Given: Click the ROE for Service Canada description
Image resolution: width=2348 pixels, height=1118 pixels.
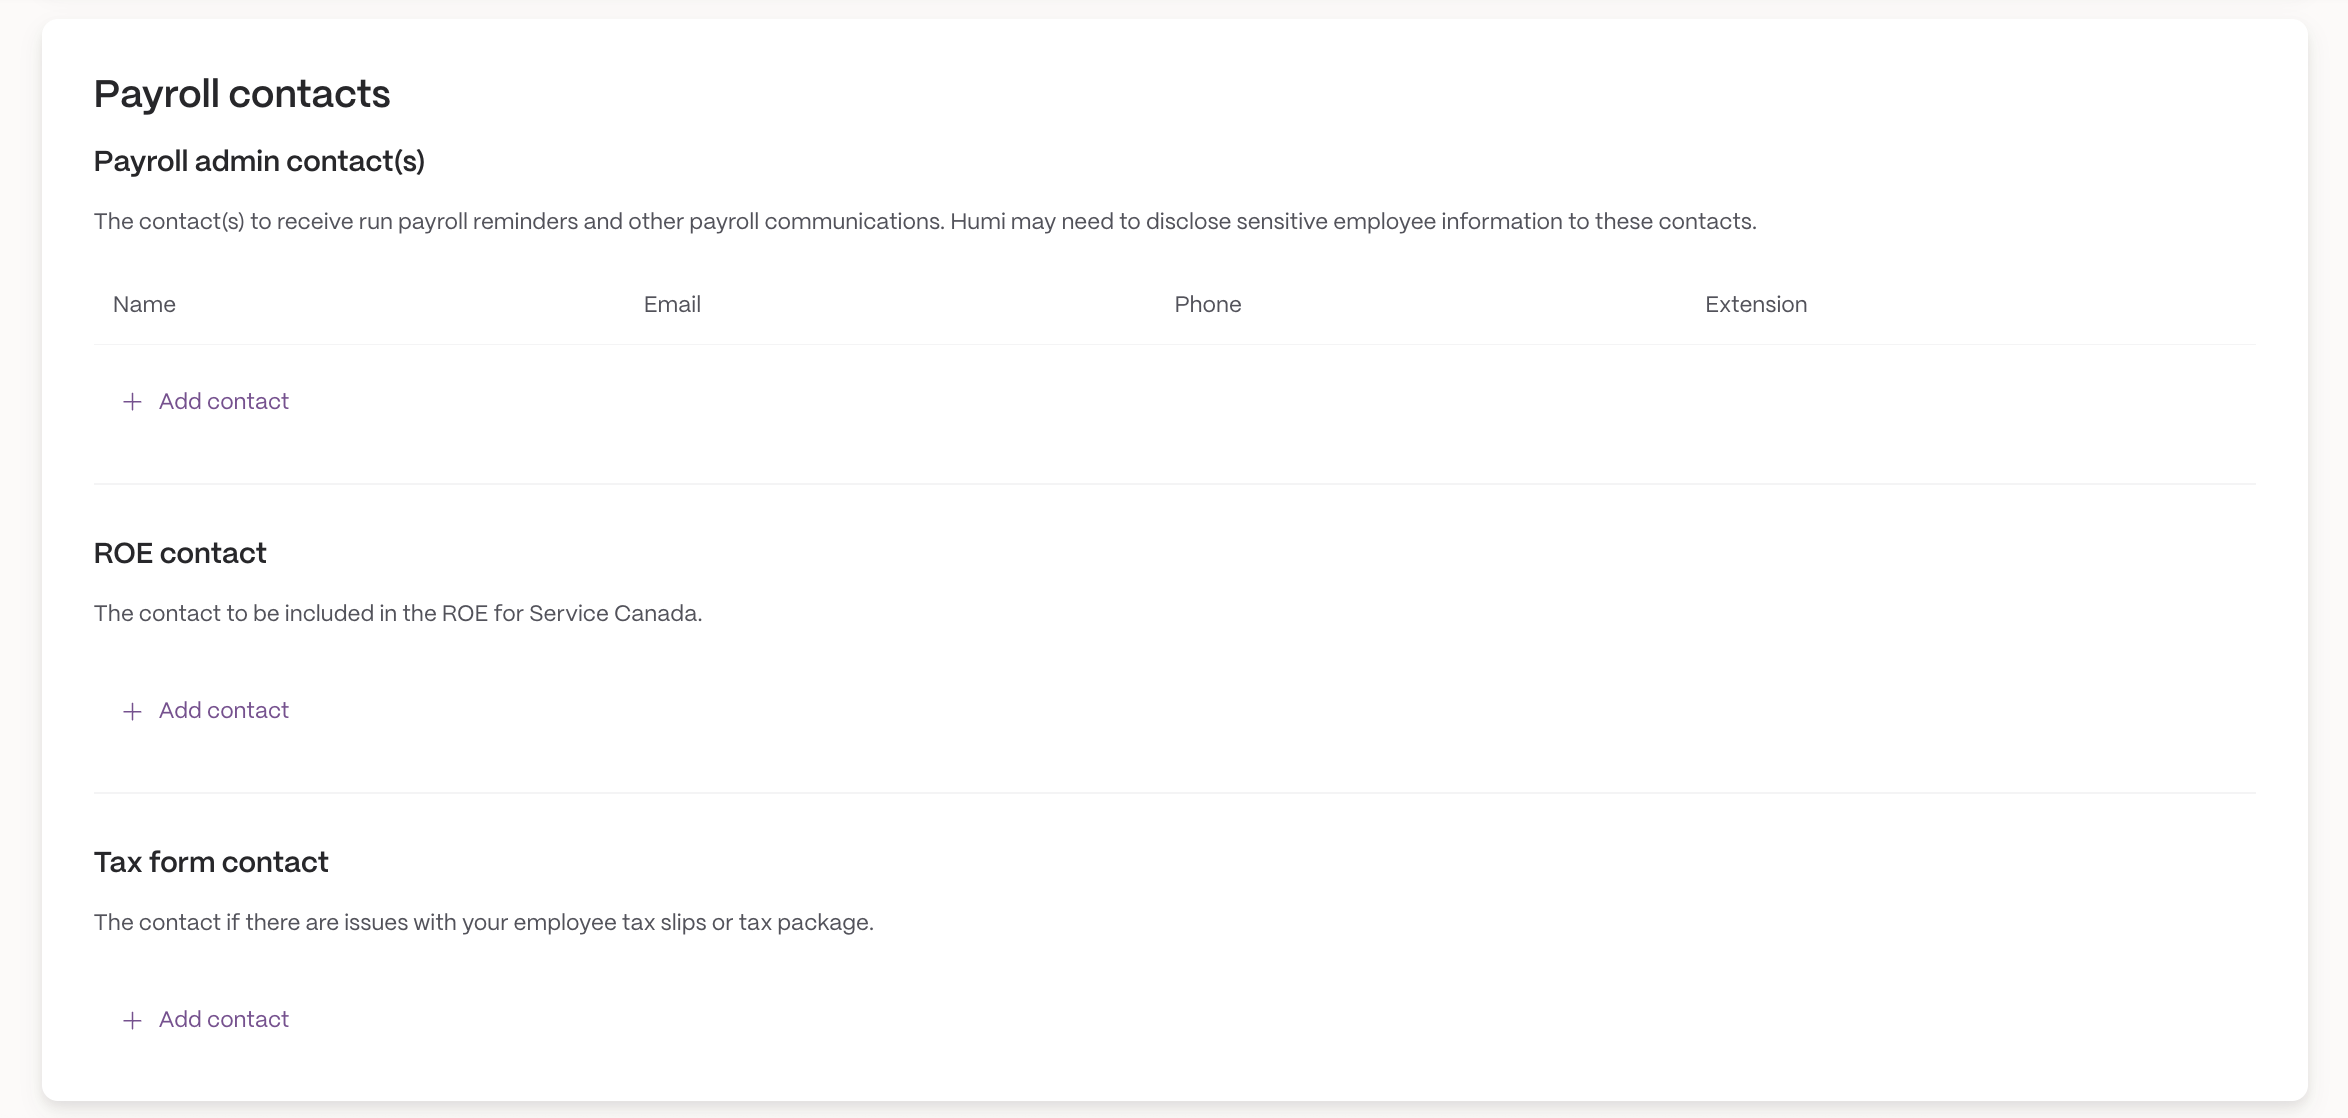Looking at the screenshot, I should (398, 613).
